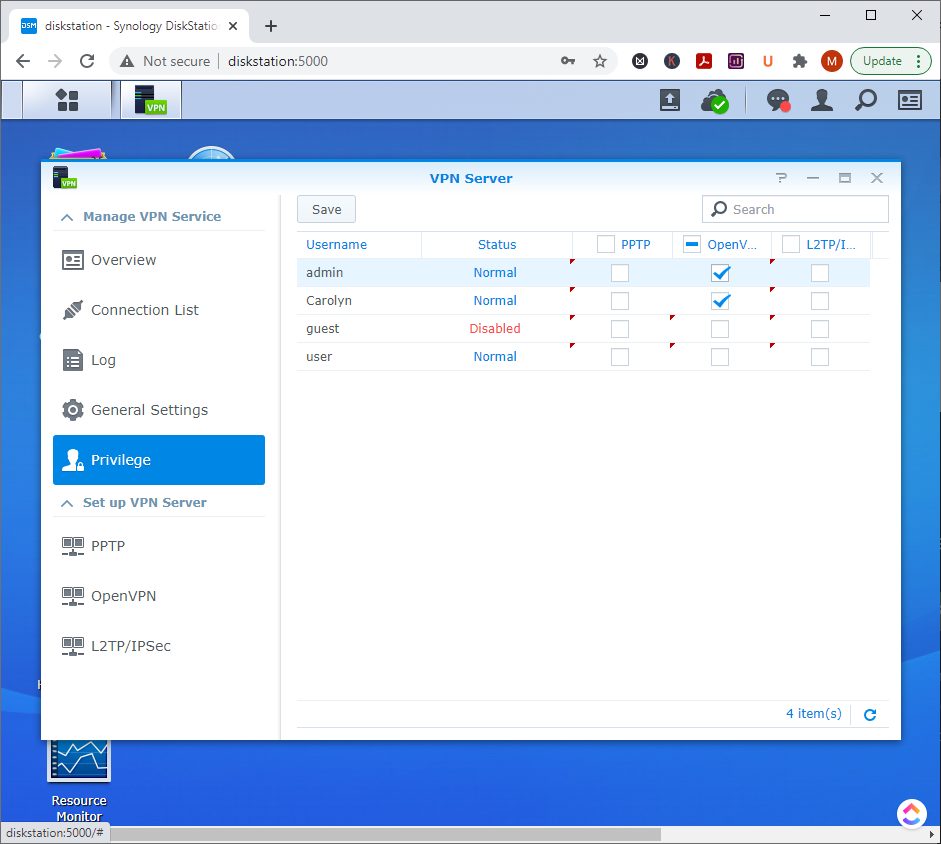Click the VPN Server taskbar icon
Viewport: 941px width, 844px height.
pyautogui.click(x=151, y=100)
